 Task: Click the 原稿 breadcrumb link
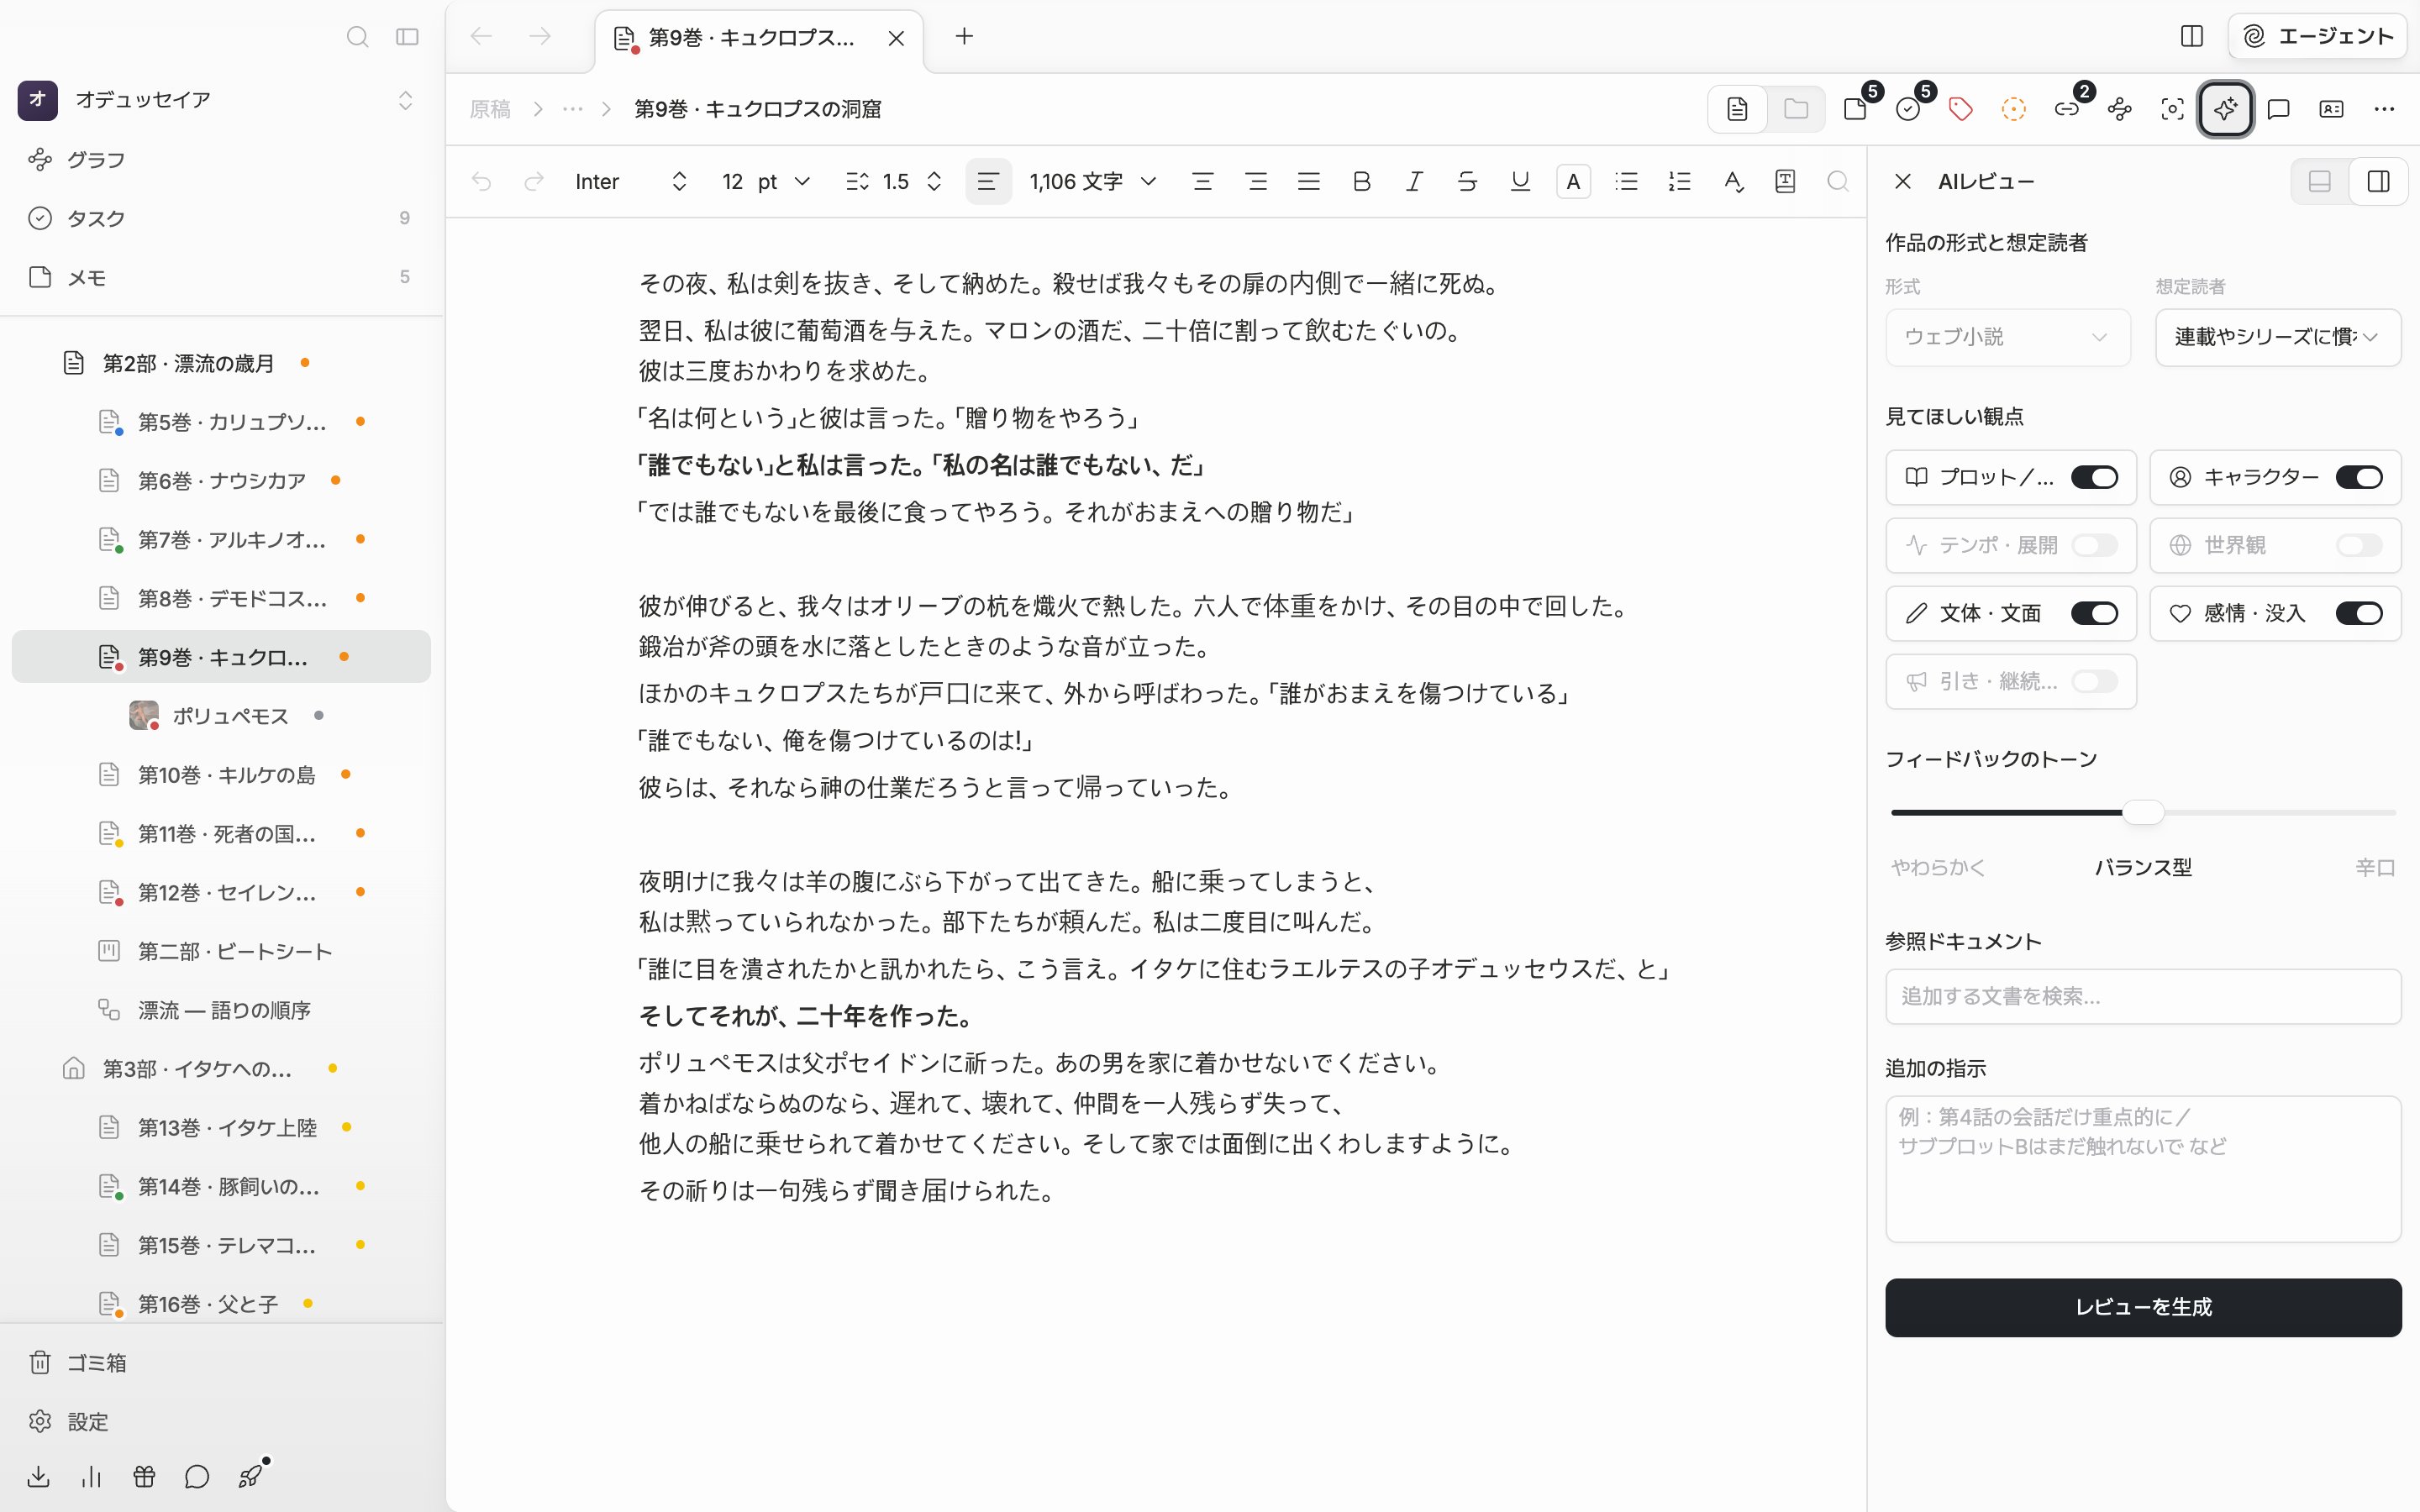(x=490, y=108)
